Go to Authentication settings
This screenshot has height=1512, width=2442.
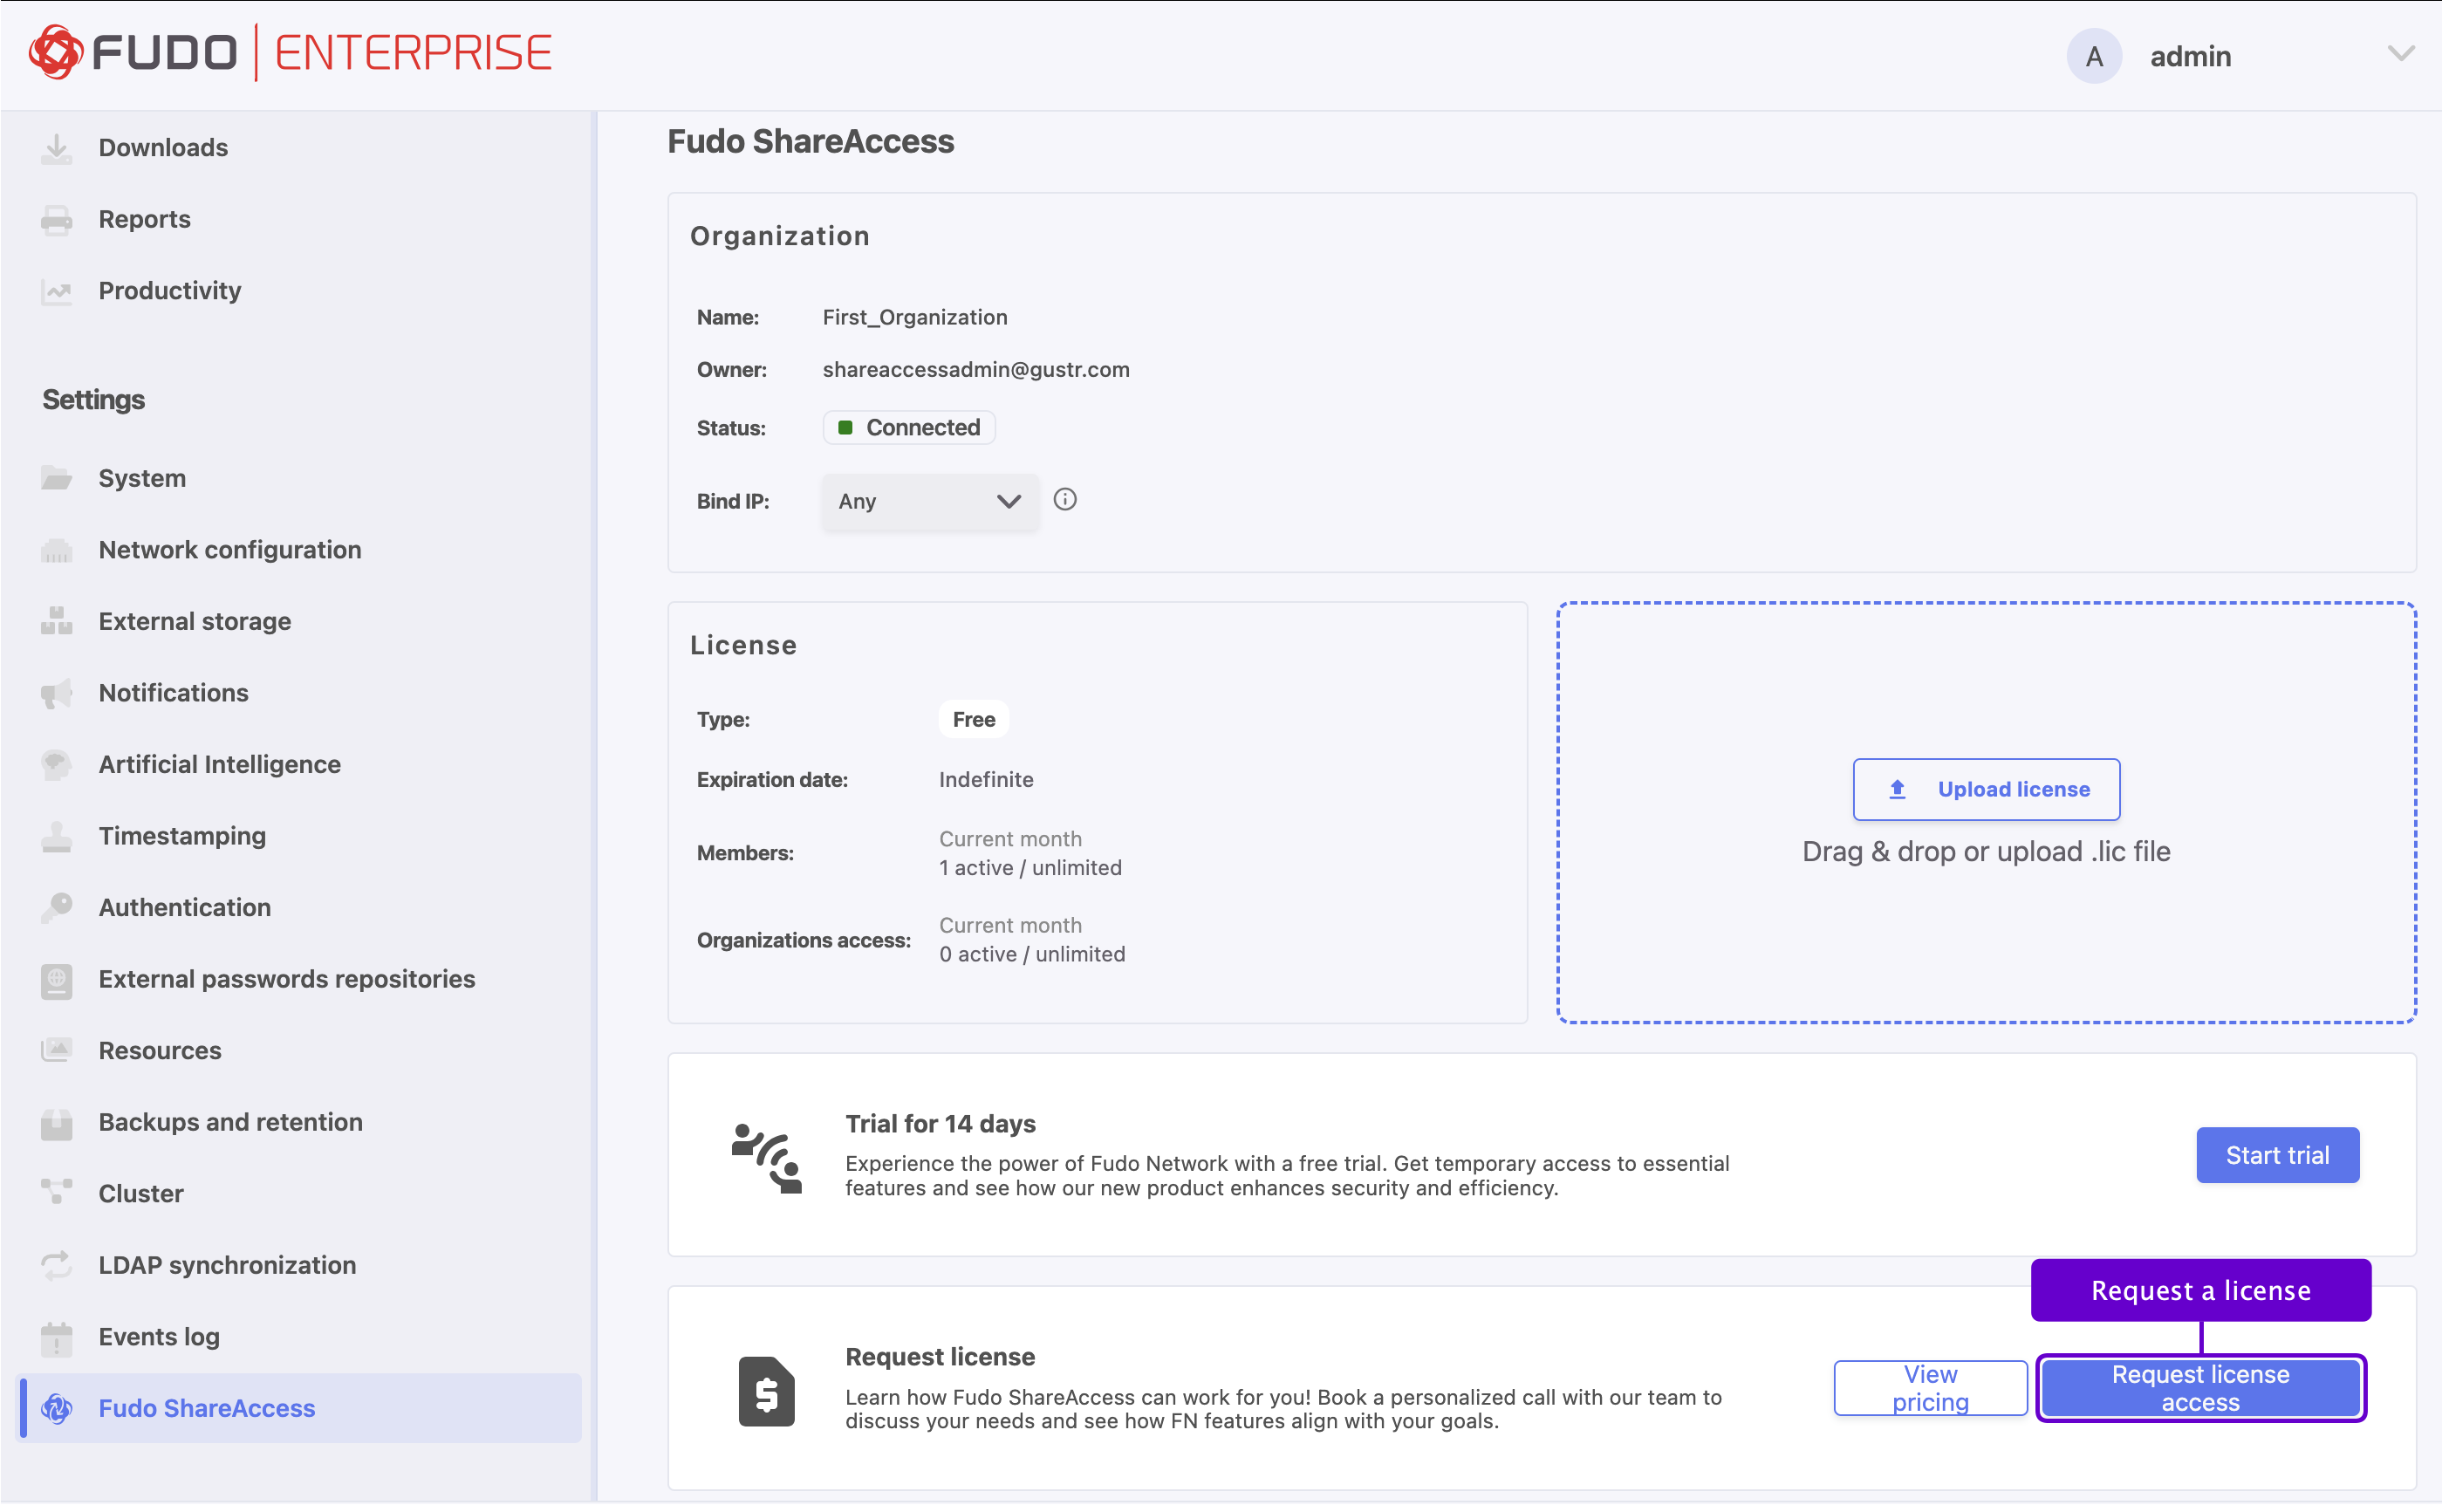(x=185, y=908)
